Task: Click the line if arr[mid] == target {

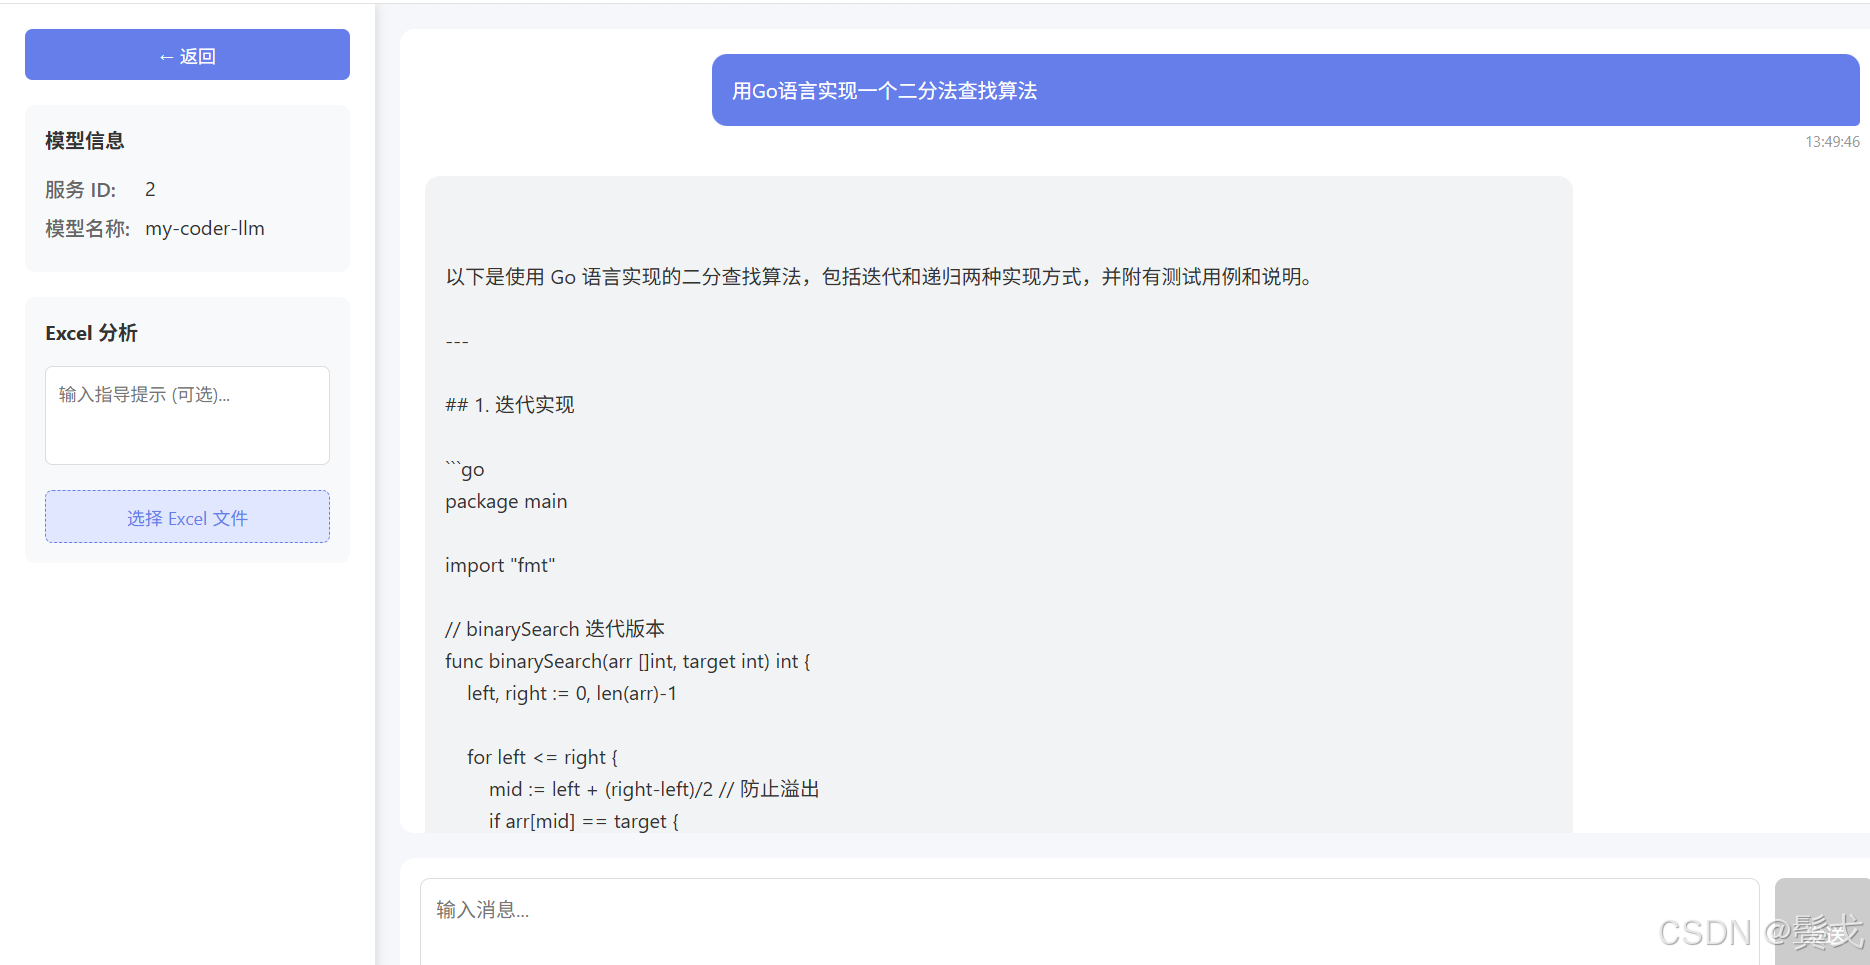Action: point(584,821)
